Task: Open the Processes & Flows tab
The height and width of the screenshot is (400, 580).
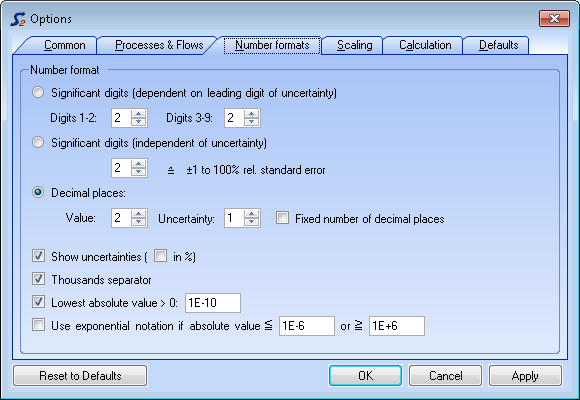Action: 159,45
